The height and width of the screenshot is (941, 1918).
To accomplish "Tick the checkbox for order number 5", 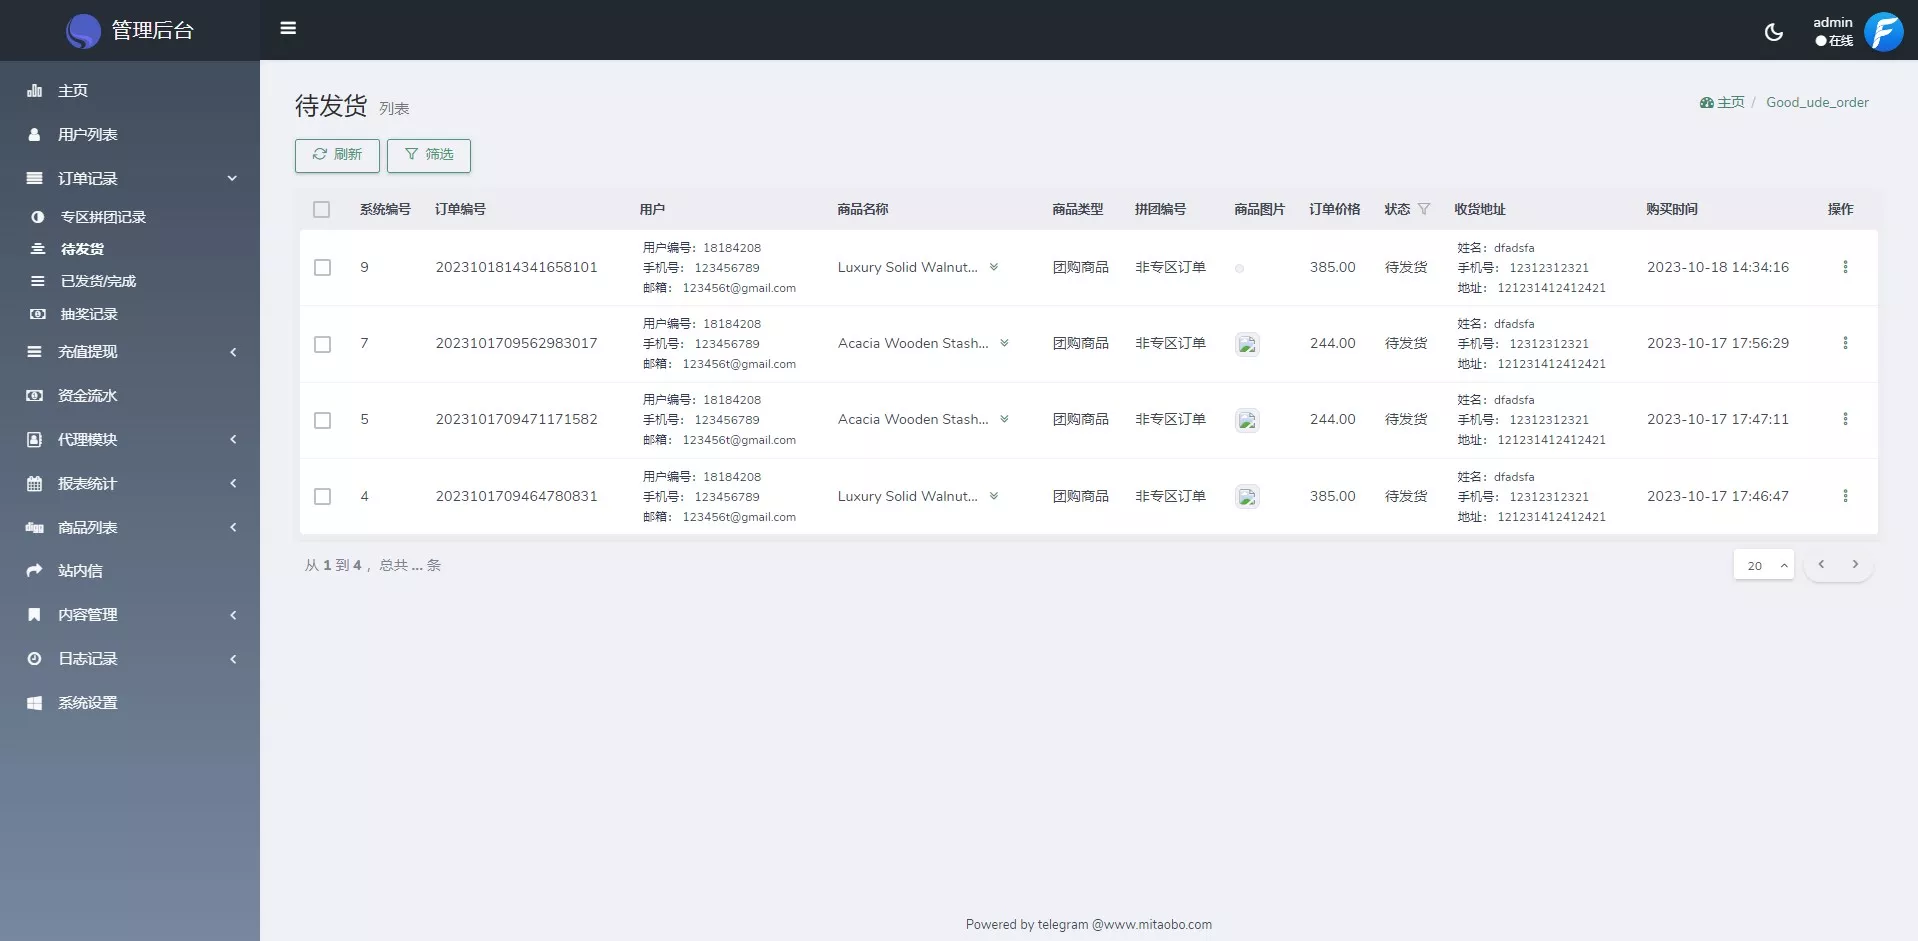I will point(322,420).
